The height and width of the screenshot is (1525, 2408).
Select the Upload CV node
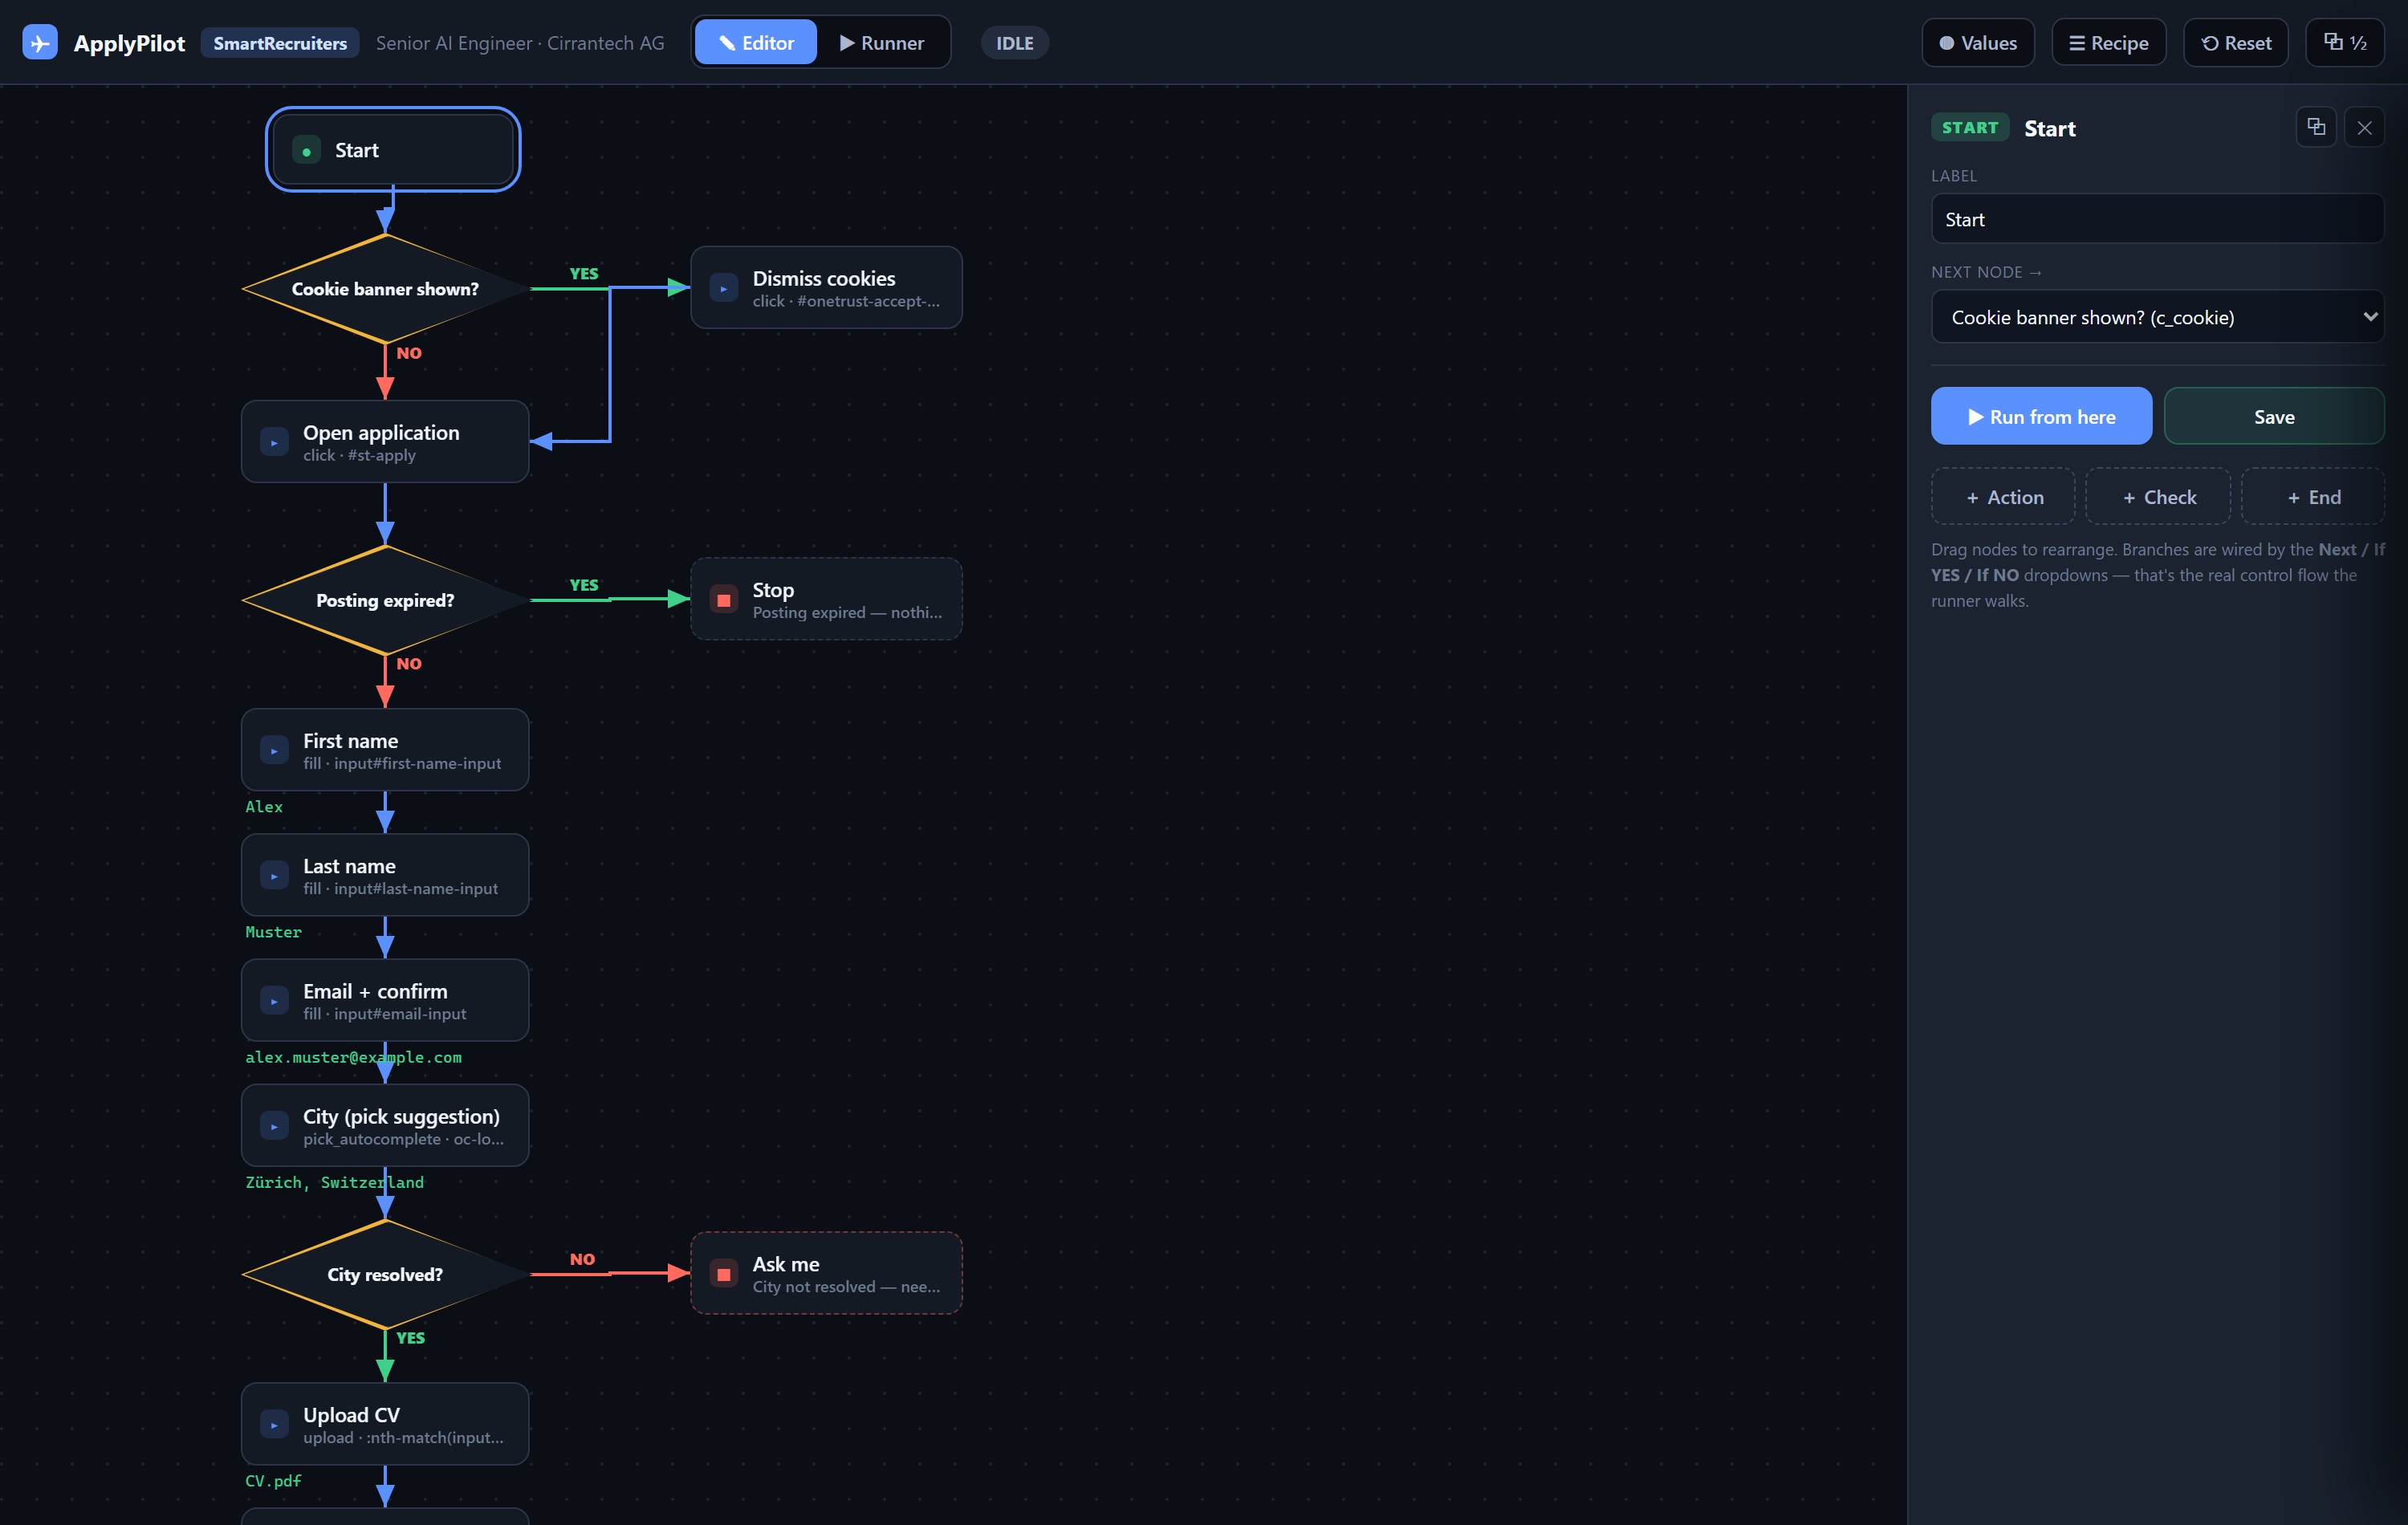385,1425
